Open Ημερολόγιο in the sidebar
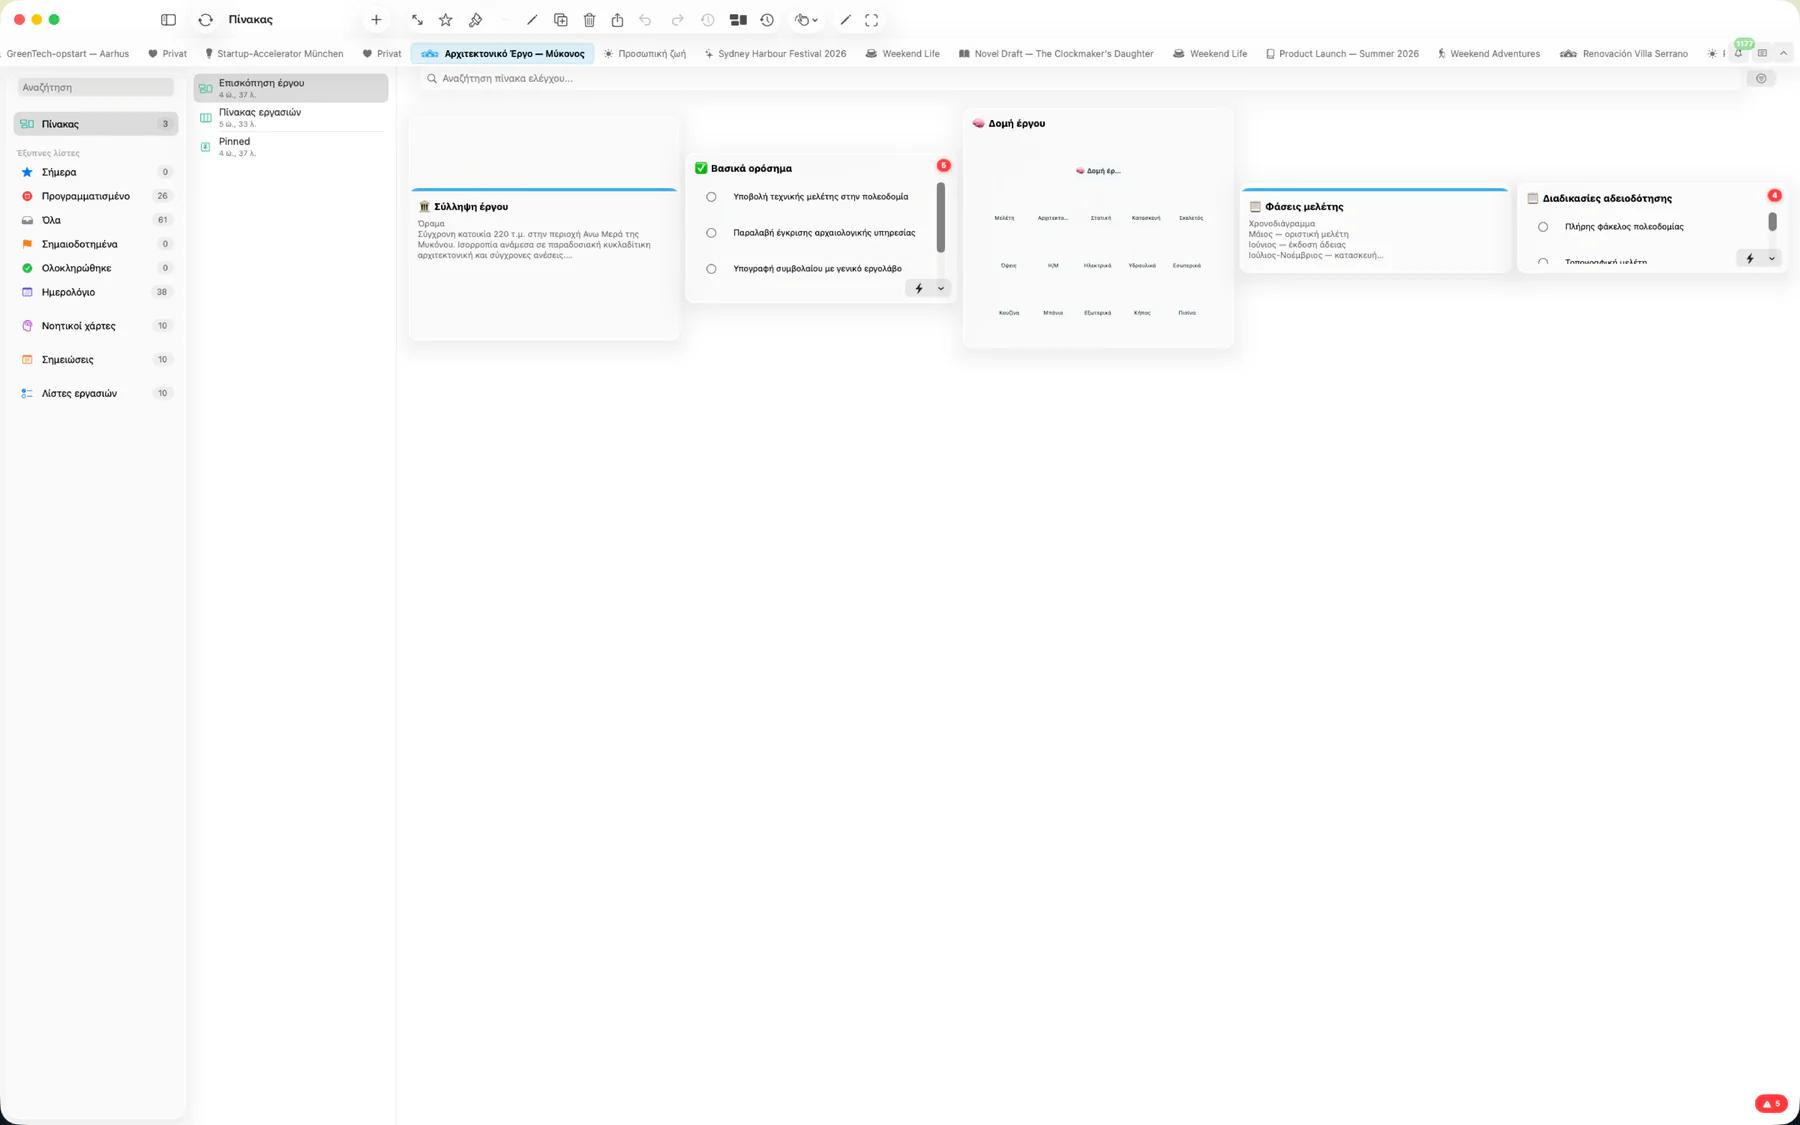Viewport: 1800px width, 1125px height. [96, 292]
